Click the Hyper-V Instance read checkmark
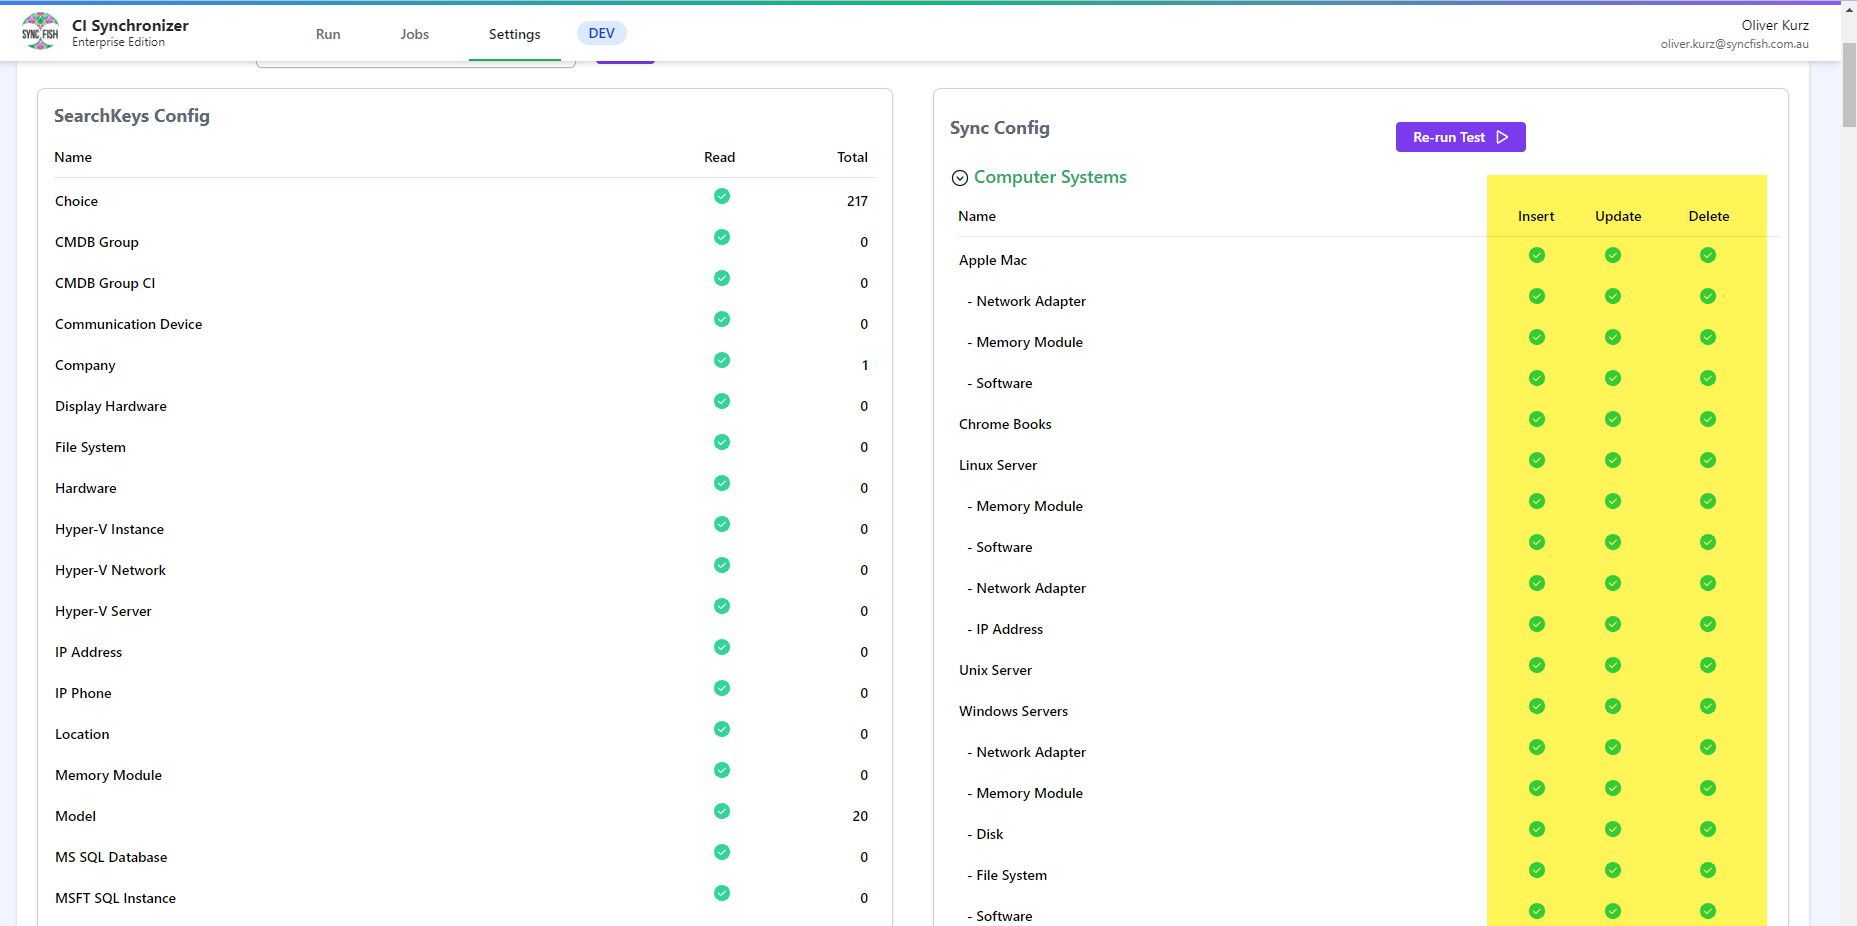 coord(722,524)
